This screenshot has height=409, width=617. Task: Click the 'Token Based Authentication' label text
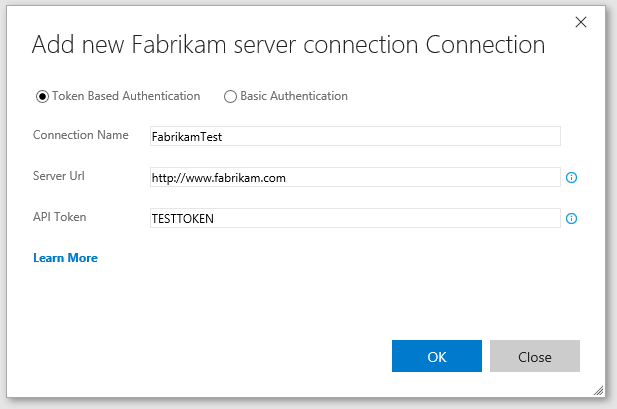(124, 97)
